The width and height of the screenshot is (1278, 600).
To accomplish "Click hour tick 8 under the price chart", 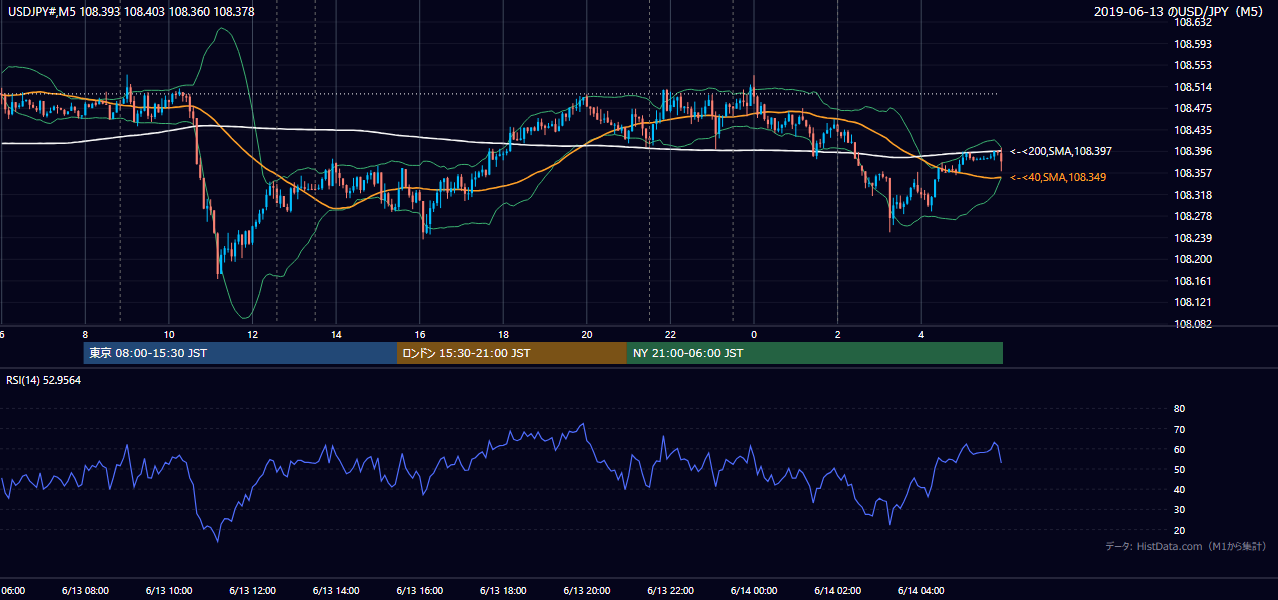I will [x=85, y=334].
